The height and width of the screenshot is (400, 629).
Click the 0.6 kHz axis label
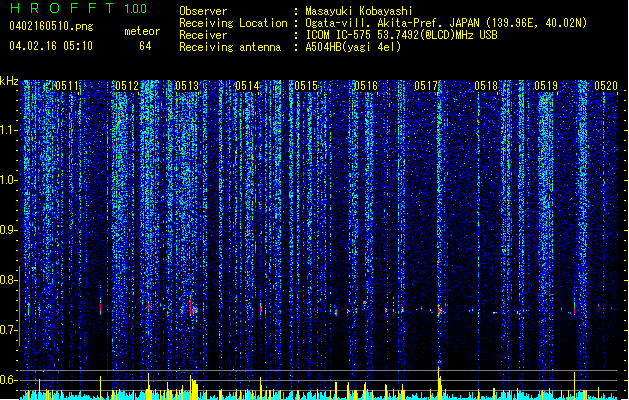8,380
